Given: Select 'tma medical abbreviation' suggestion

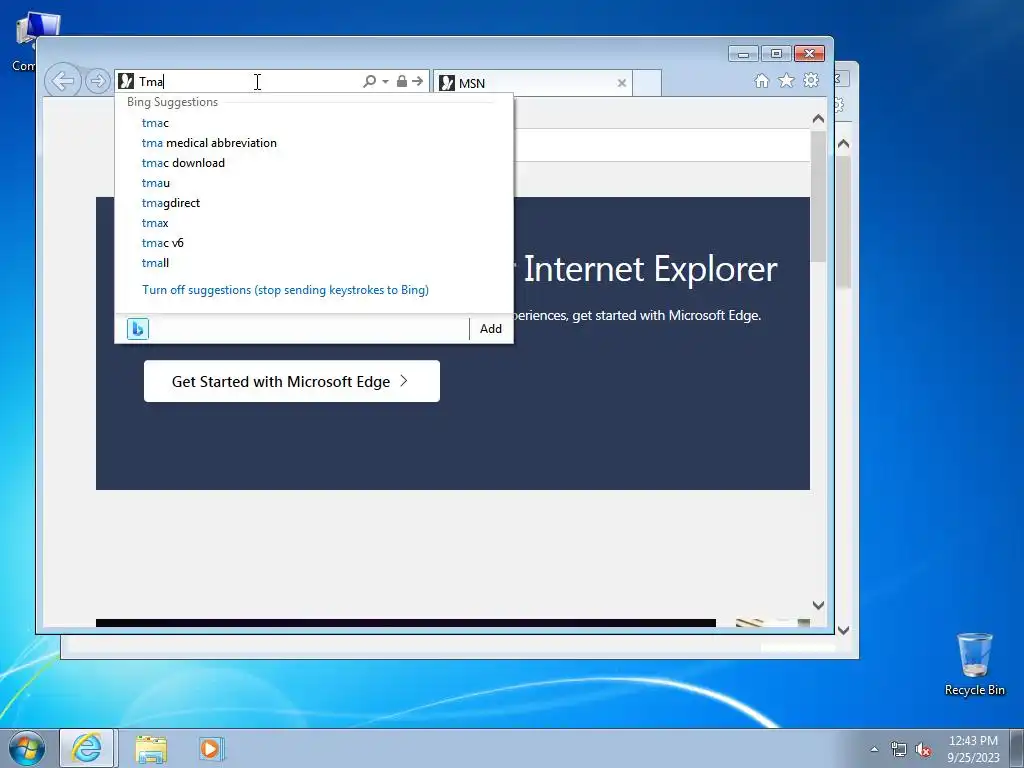Looking at the screenshot, I should pyautogui.click(x=209, y=143).
